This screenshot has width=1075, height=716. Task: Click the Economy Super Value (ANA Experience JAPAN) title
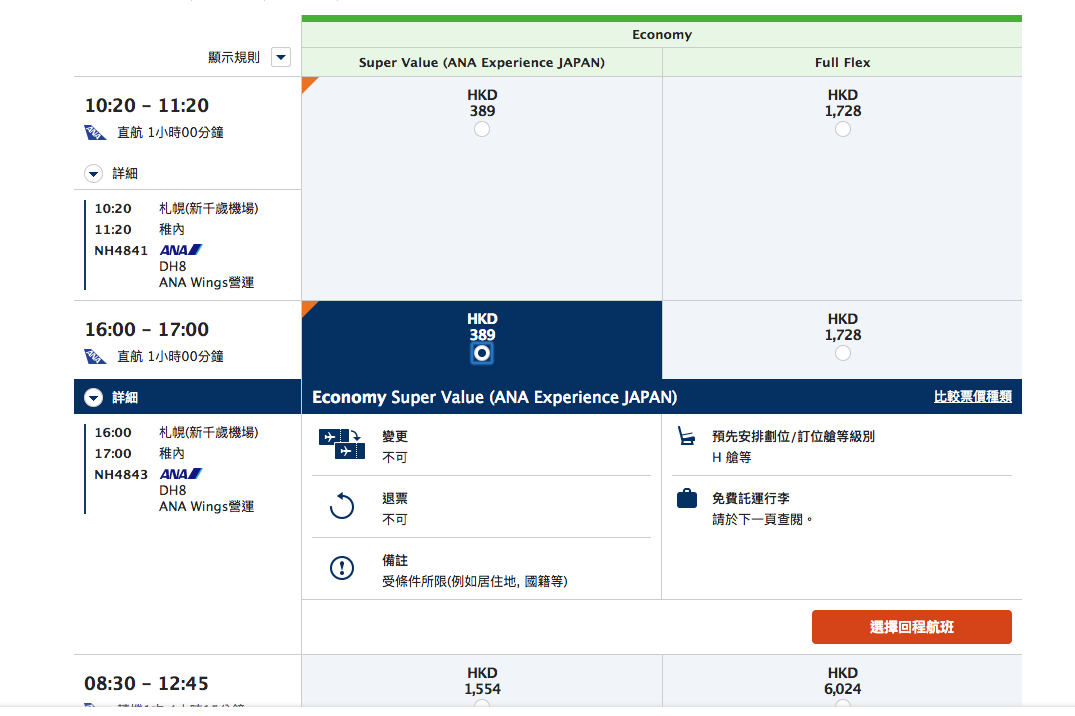(x=494, y=397)
